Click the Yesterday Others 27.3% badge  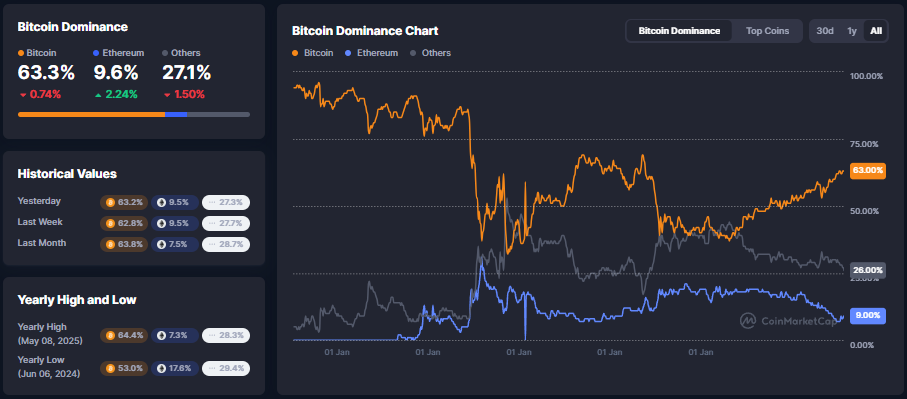pyautogui.click(x=226, y=202)
